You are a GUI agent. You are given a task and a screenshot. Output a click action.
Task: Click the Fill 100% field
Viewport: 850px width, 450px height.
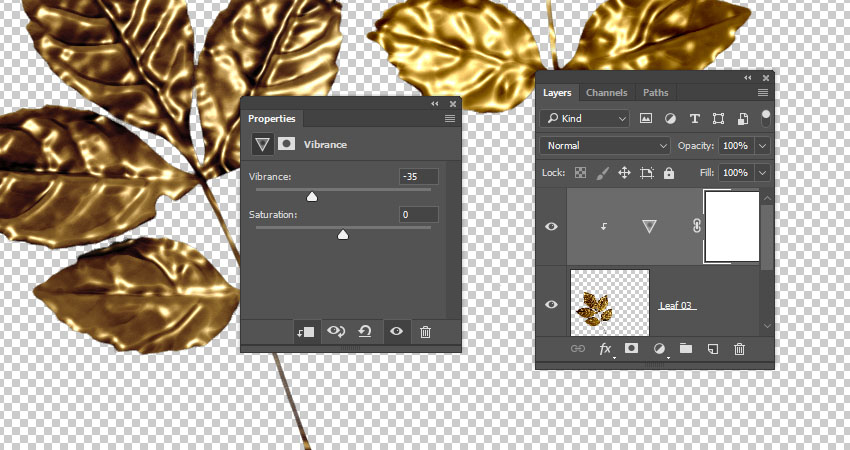[736, 172]
